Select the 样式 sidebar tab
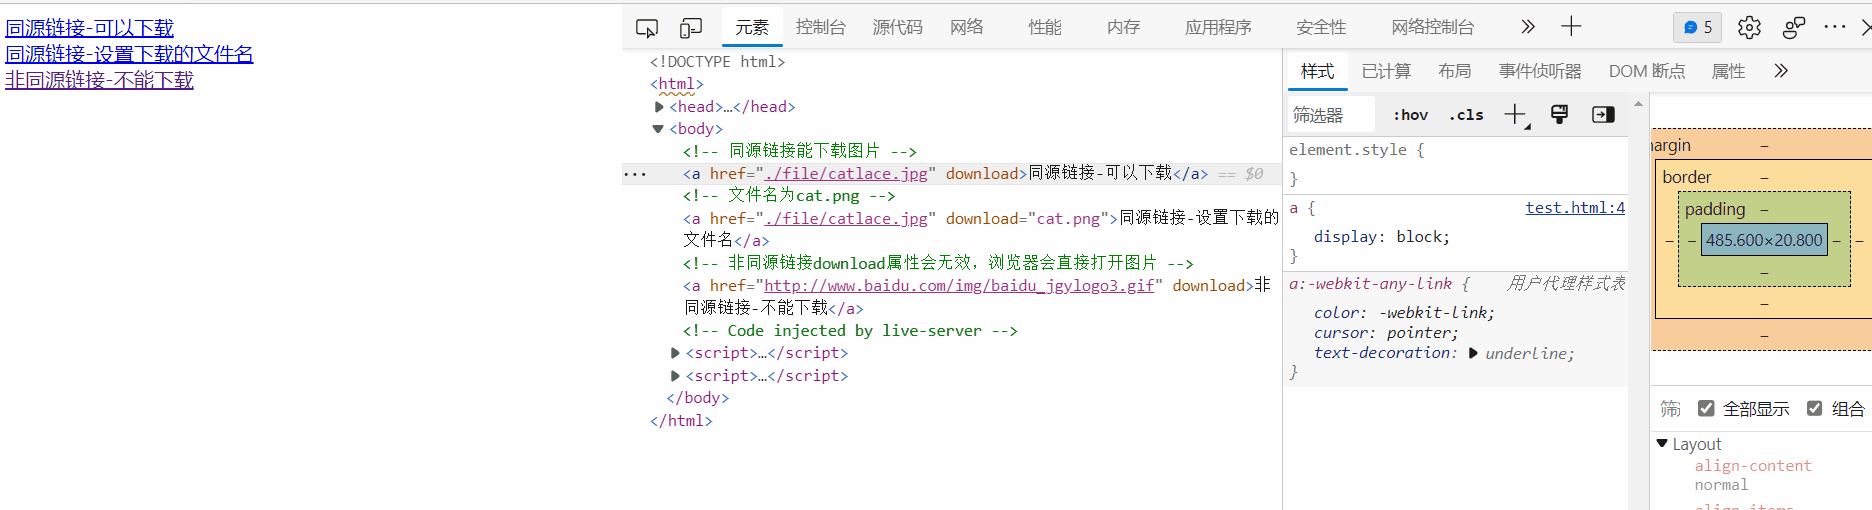Image resolution: width=1872 pixels, height=510 pixels. click(1317, 71)
